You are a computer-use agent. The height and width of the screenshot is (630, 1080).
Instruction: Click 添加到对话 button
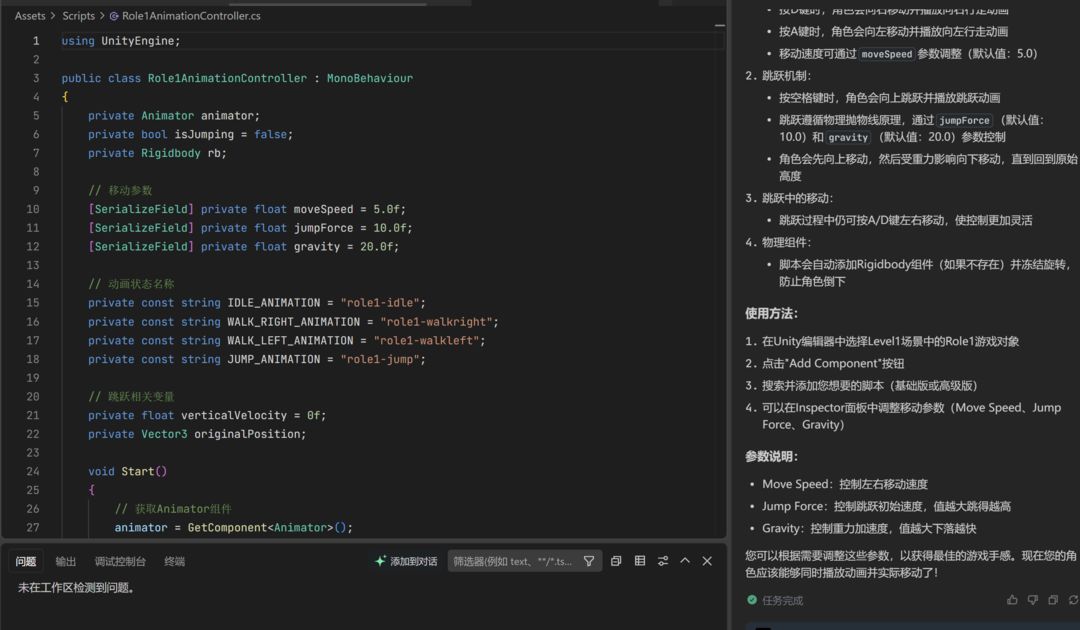406,561
